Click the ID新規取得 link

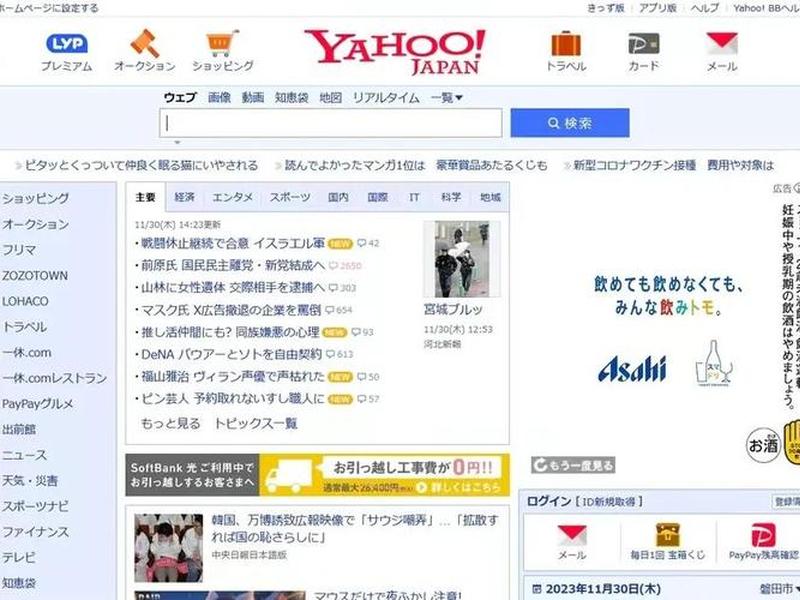pos(609,502)
